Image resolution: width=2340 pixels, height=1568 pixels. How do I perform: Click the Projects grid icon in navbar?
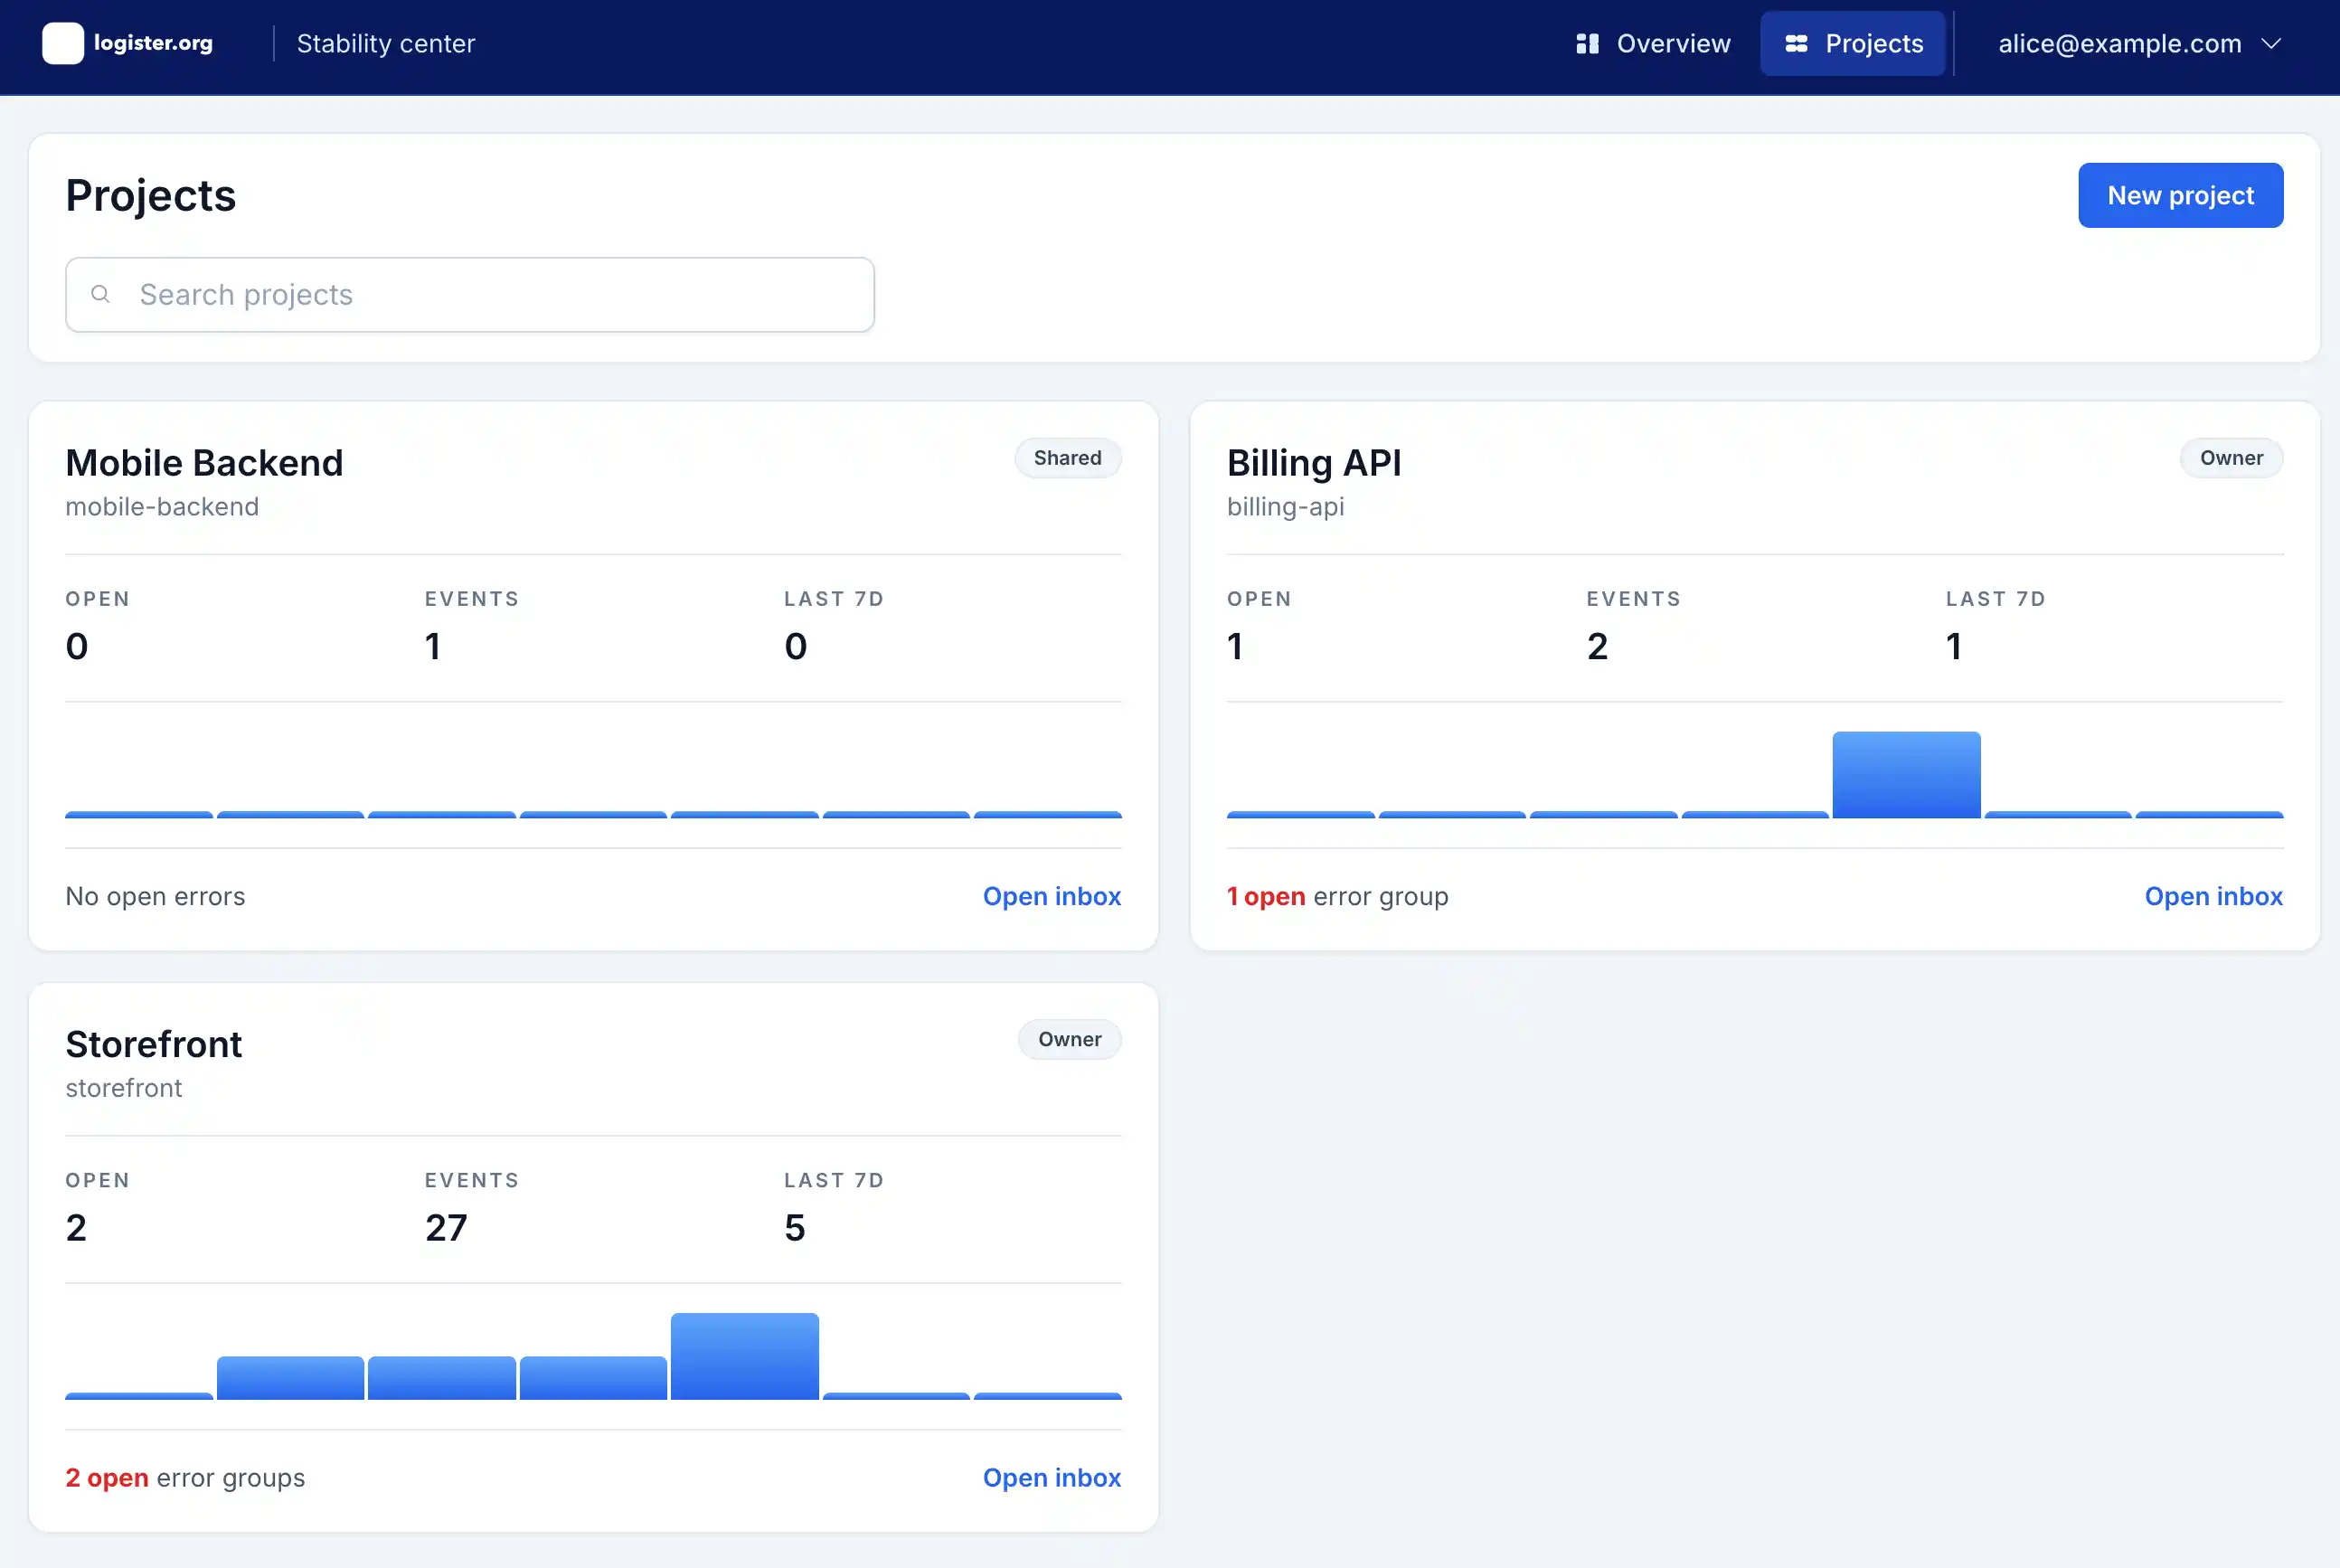(1797, 43)
